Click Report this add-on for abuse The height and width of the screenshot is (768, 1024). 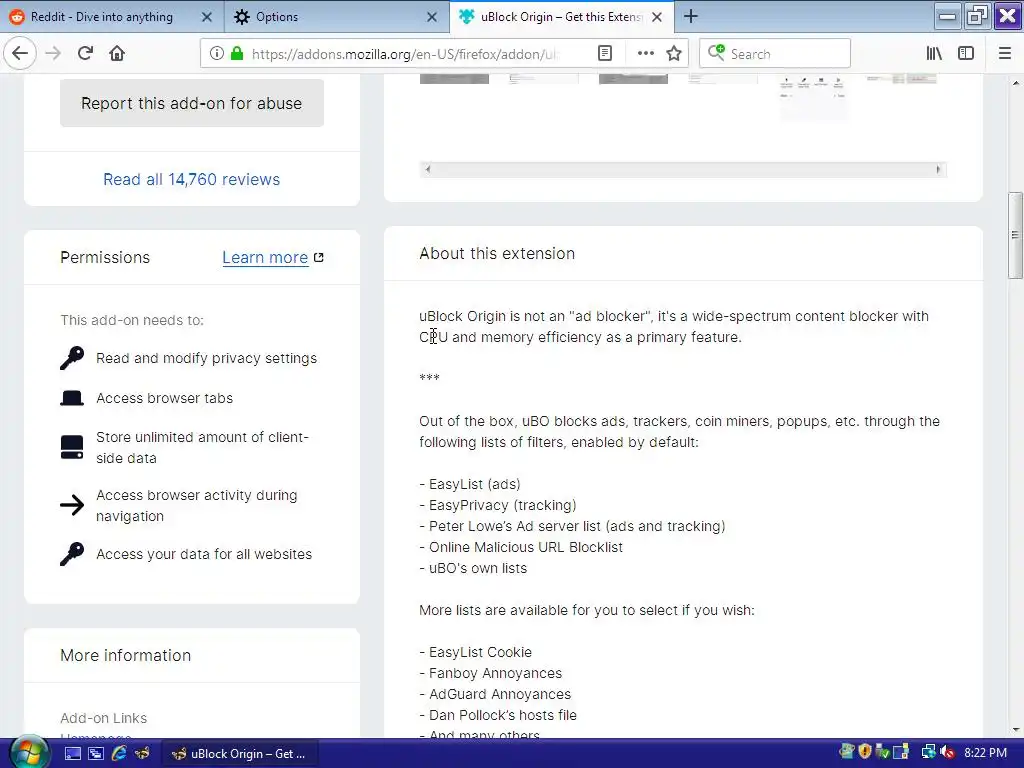click(192, 103)
